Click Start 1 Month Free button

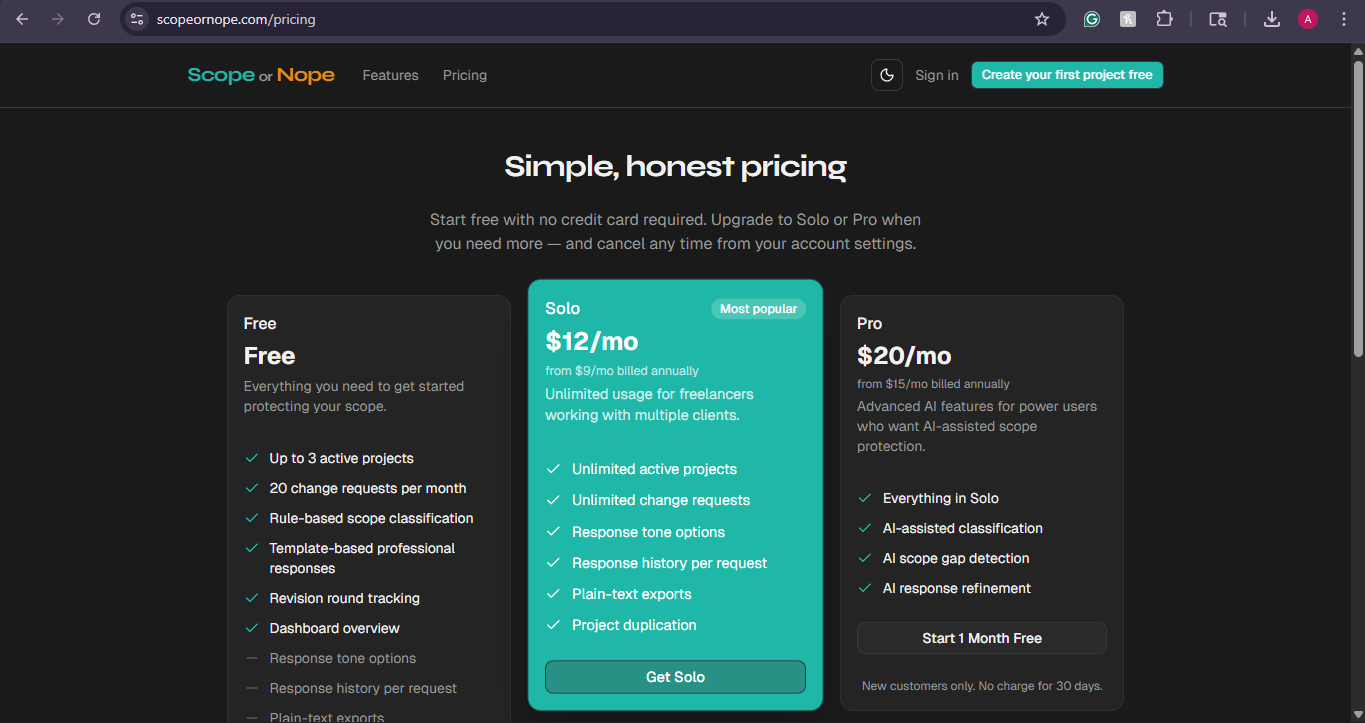(982, 638)
